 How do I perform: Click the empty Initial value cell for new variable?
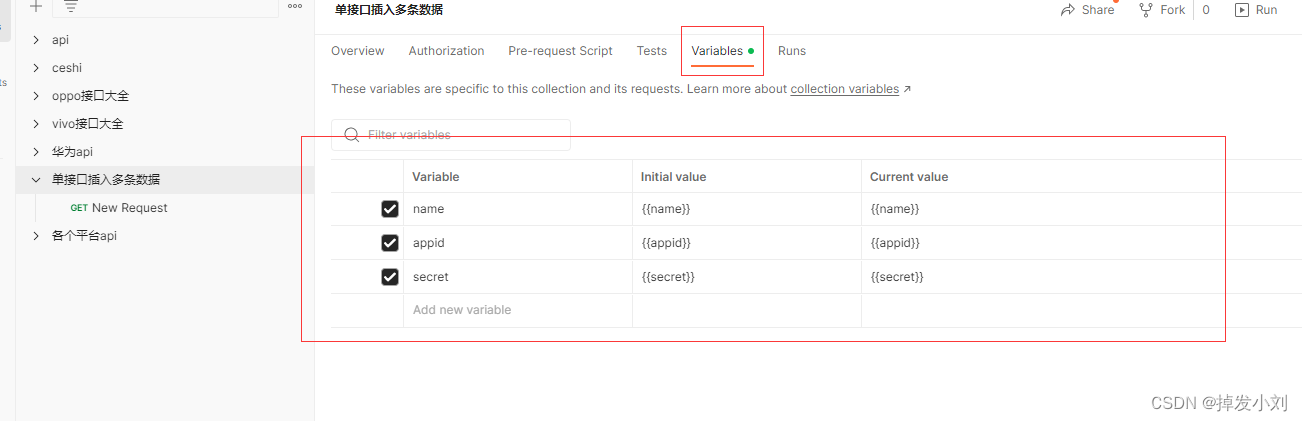tap(747, 310)
